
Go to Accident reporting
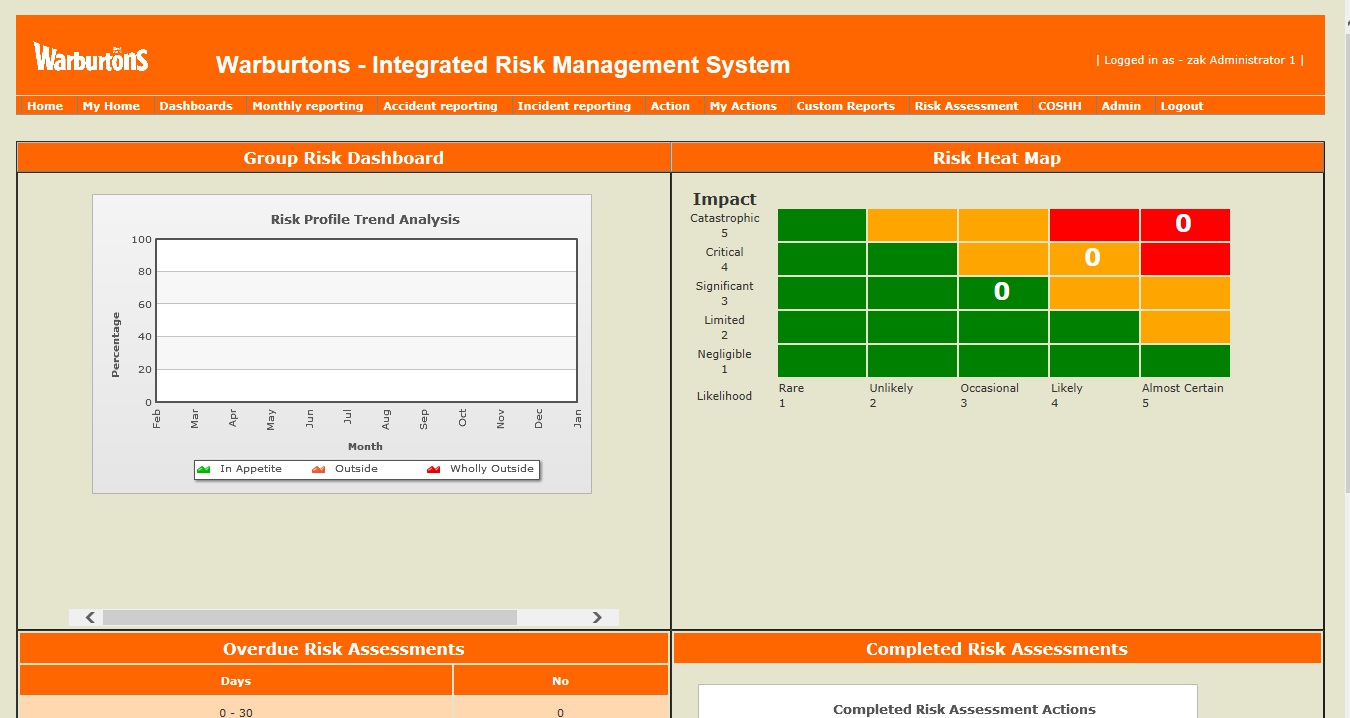pyautogui.click(x=440, y=106)
